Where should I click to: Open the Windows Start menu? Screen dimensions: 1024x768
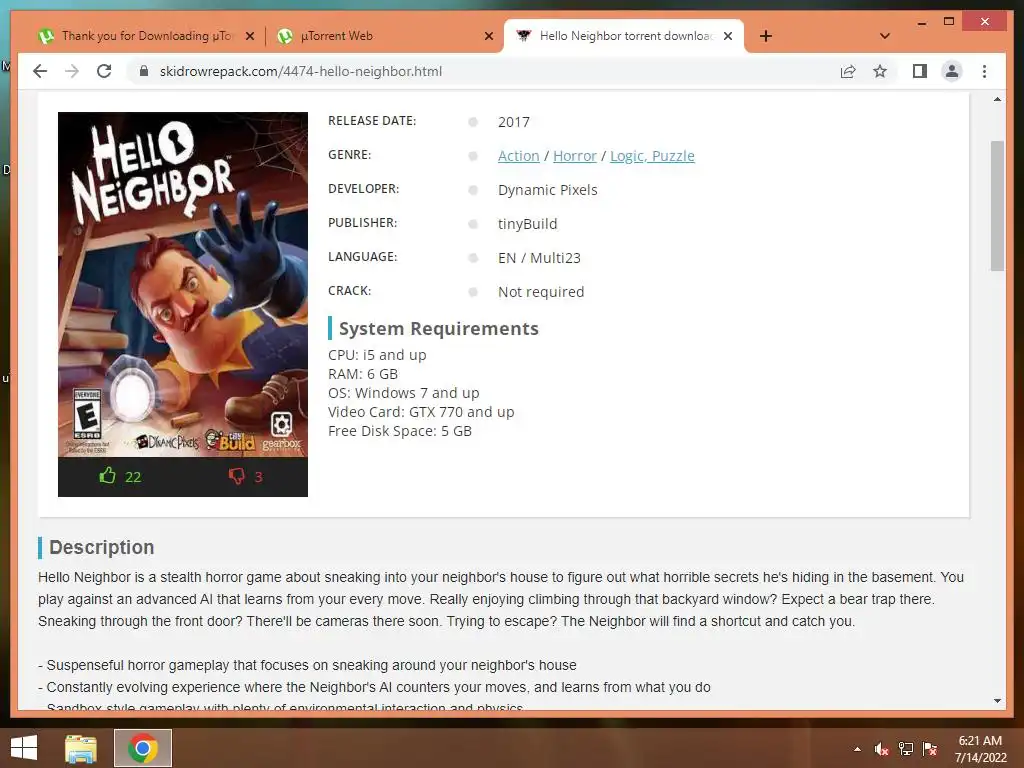tap(24, 748)
